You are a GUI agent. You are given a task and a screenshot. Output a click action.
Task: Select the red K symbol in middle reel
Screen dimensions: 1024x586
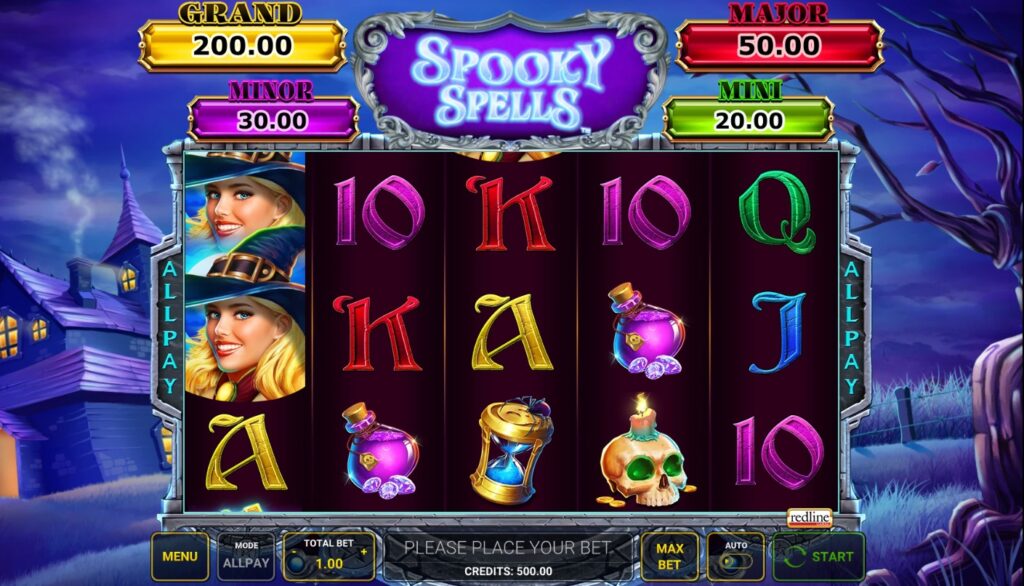point(511,213)
